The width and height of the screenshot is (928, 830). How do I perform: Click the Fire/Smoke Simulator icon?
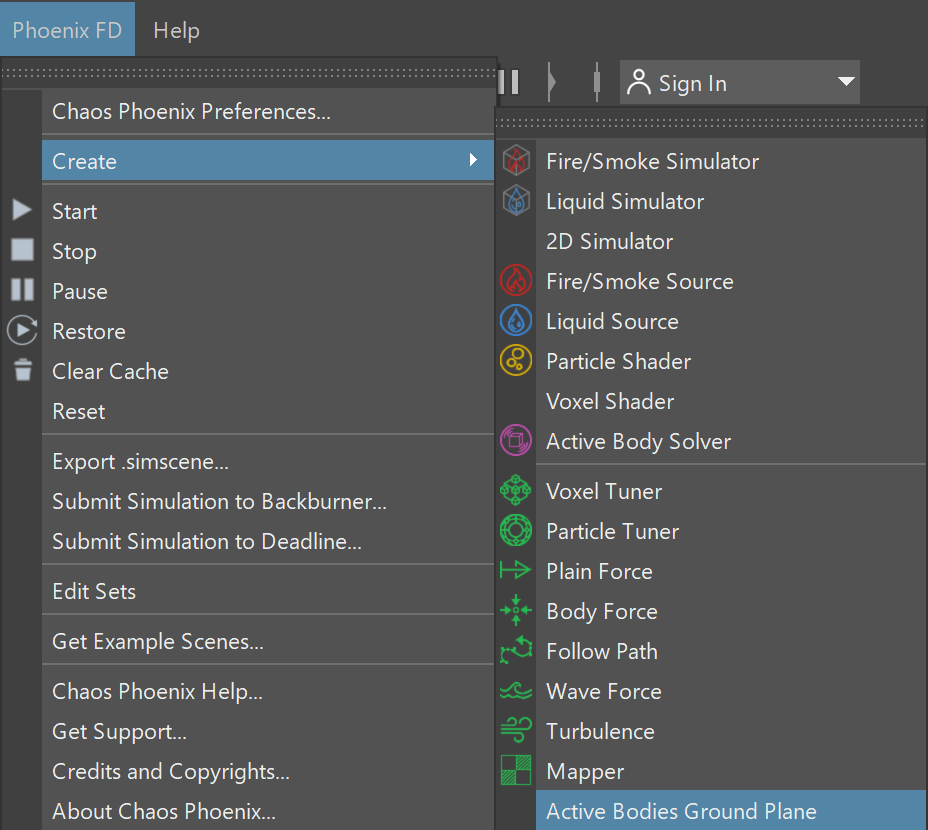click(x=516, y=160)
